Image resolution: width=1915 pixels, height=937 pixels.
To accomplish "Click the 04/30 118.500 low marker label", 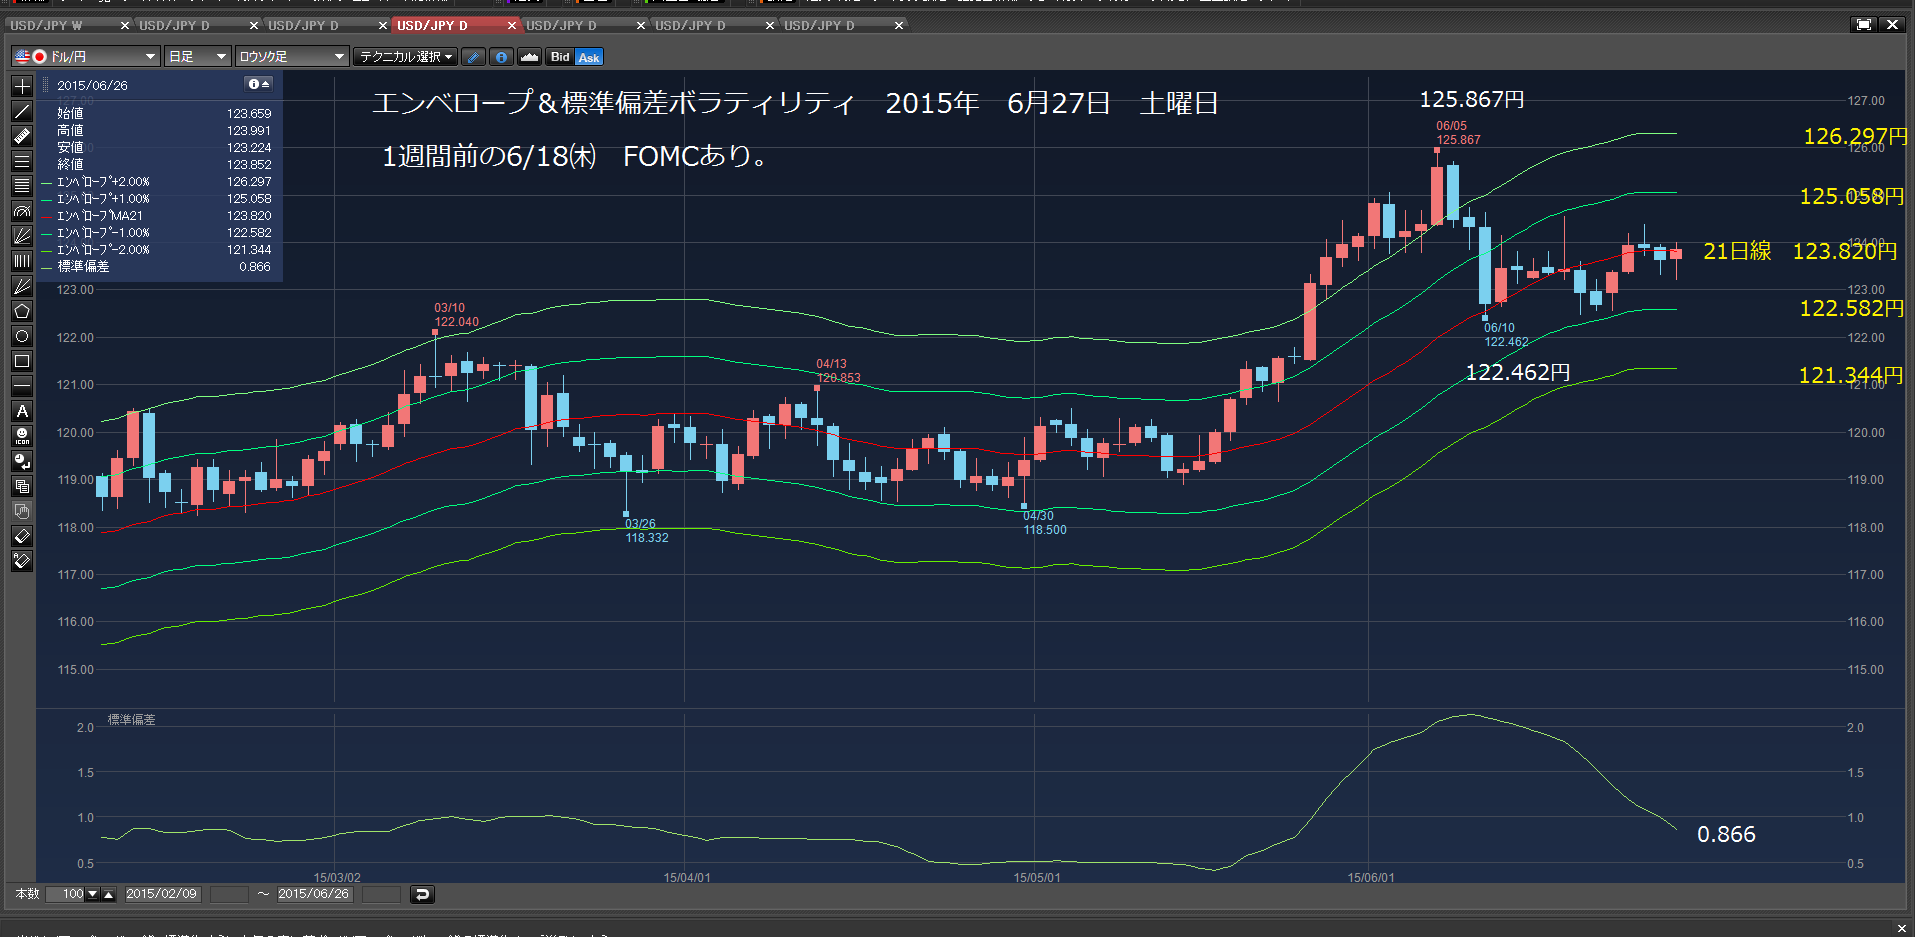I will 1045,523.
